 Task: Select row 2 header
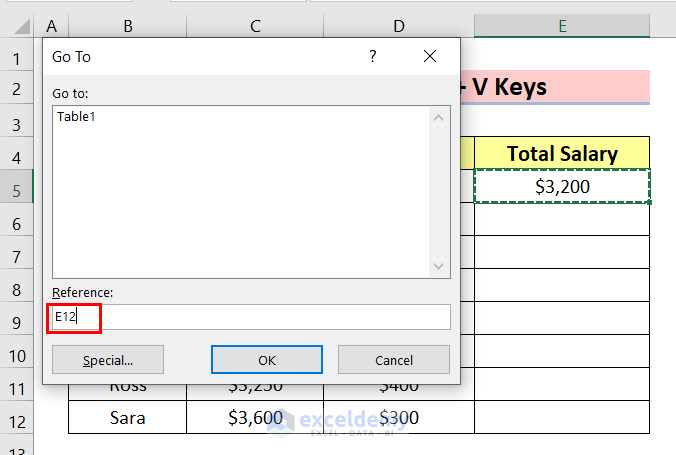click(16, 88)
